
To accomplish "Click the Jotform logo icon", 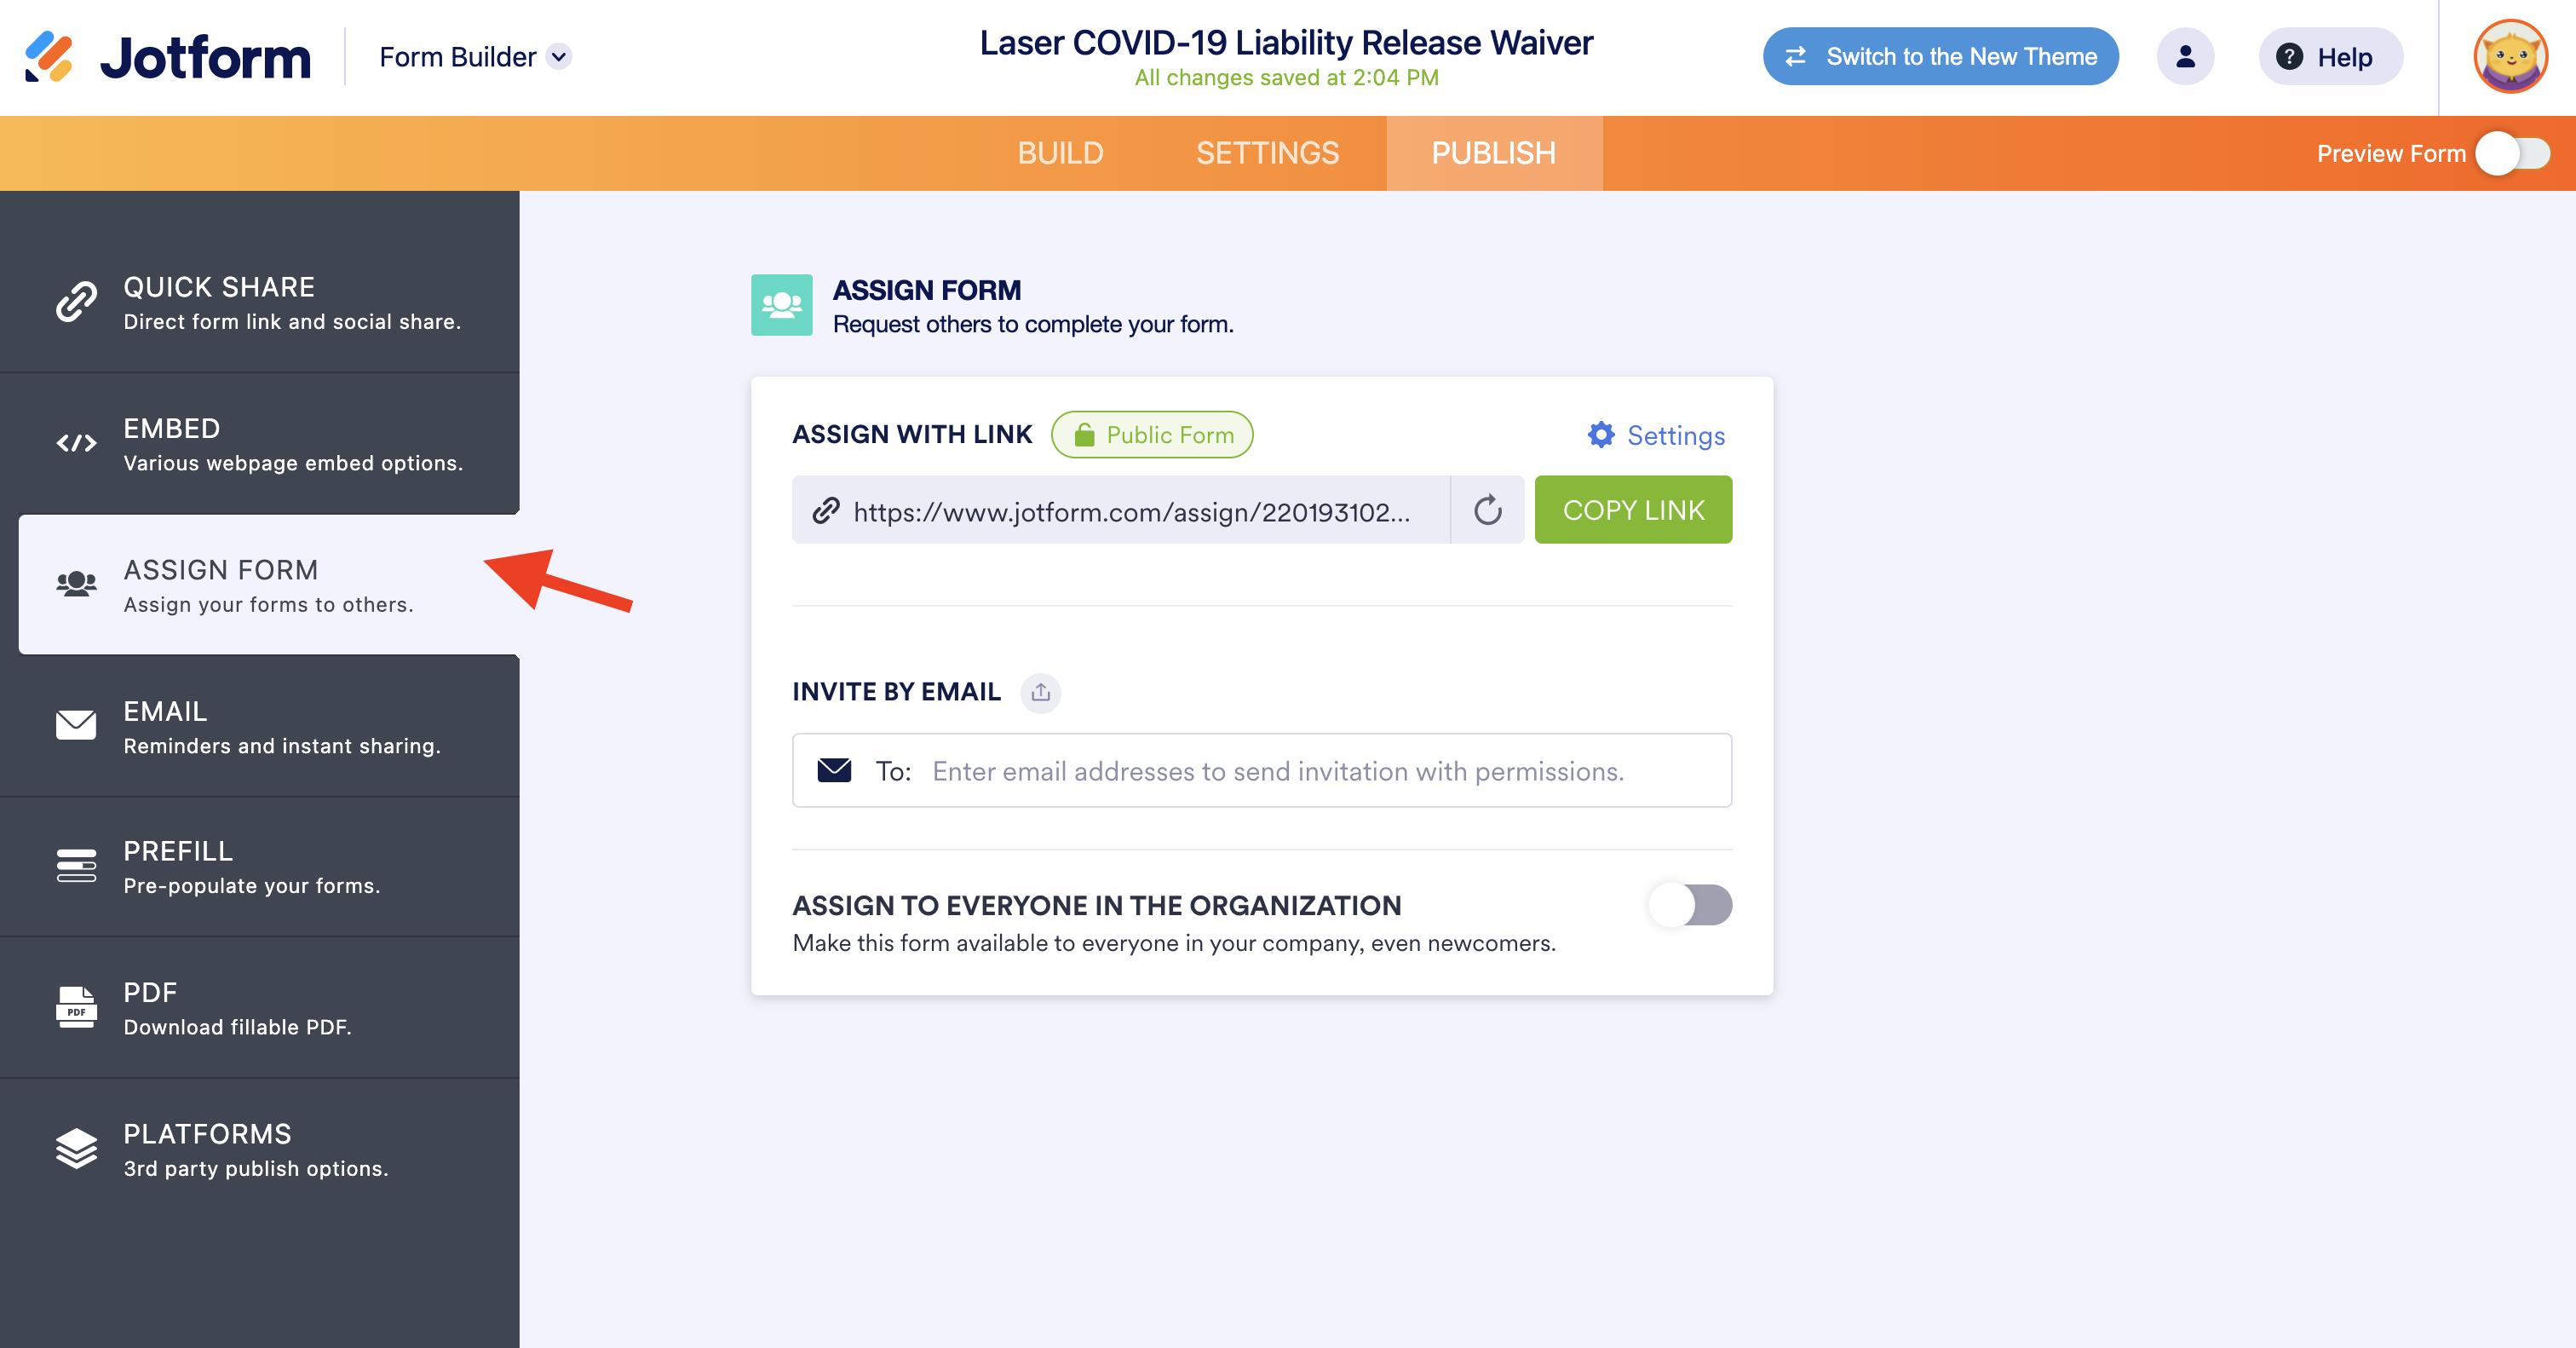I will click(49, 57).
